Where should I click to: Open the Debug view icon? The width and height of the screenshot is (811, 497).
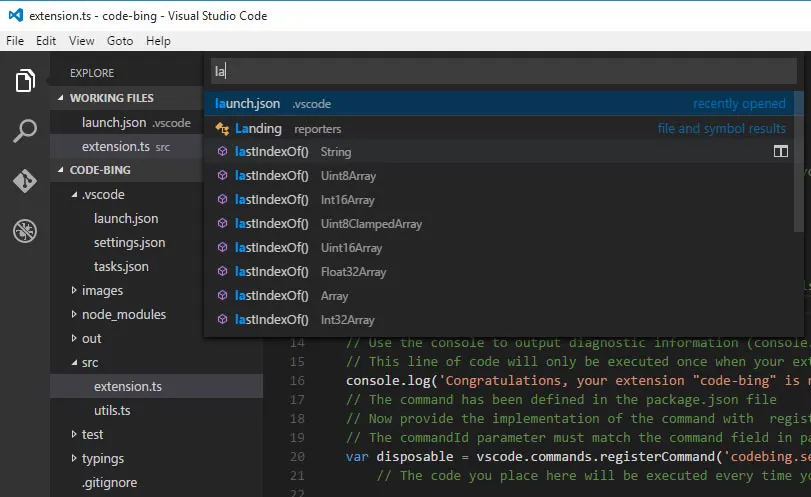(x=25, y=231)
